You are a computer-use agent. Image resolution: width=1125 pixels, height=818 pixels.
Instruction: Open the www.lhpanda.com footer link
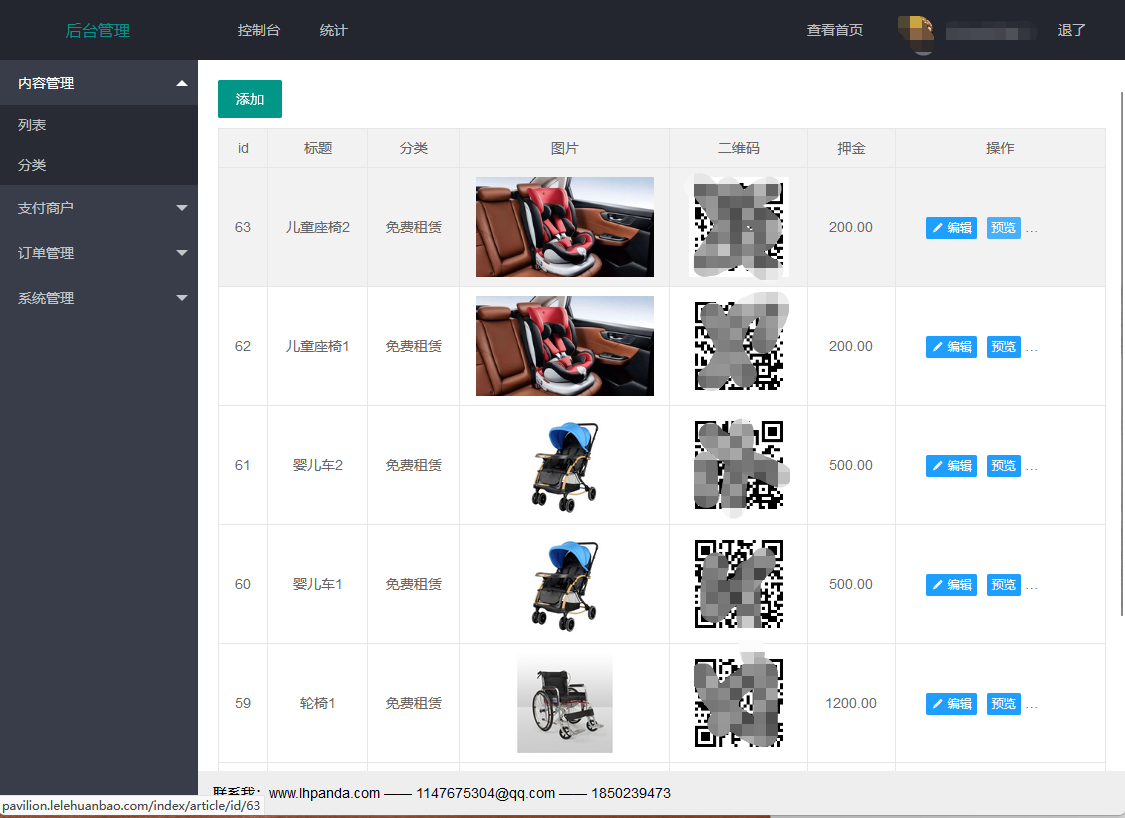pos(324,793)
